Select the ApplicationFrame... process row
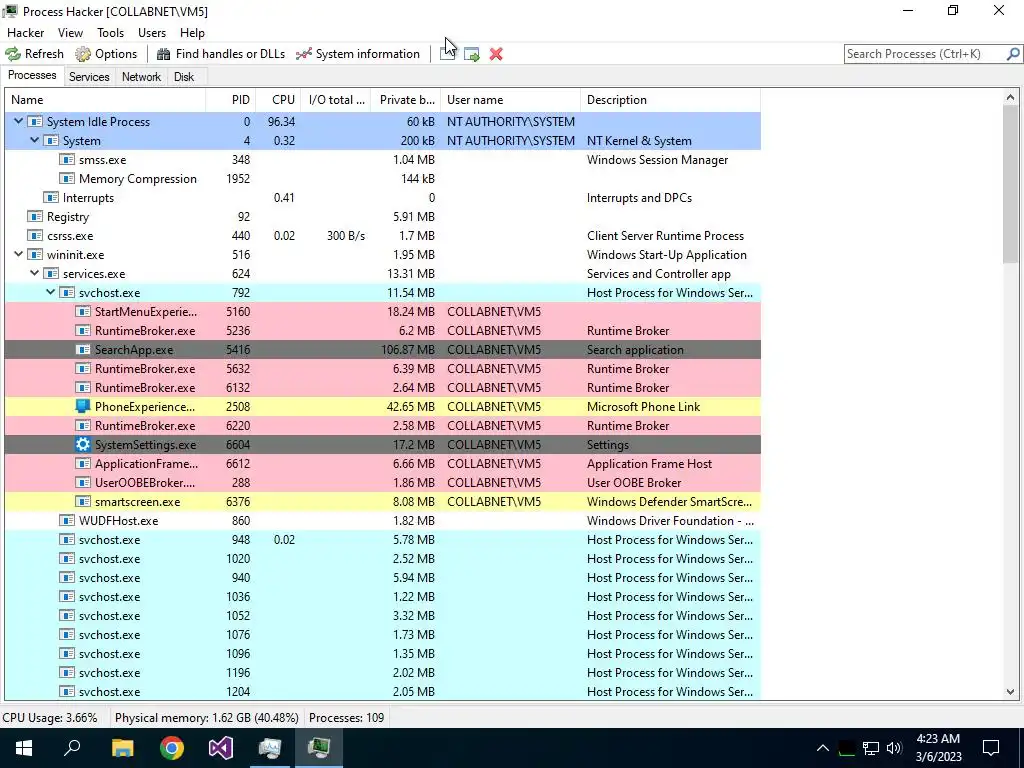This screenshot has width=1024, height=768. 383,464
